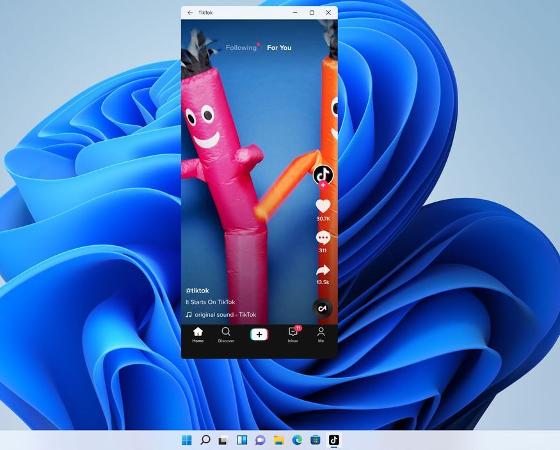The height and width of the screenshot is (450, 560).
Task: Open Task View on the taskbar
Action: click(x=223, y=440)
